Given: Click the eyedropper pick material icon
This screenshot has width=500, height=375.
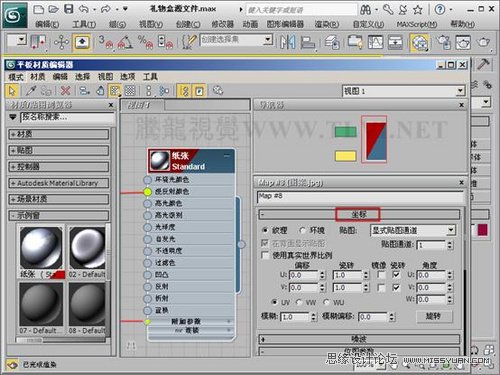Looking at the screenshot, I should (x=31, y=91).
